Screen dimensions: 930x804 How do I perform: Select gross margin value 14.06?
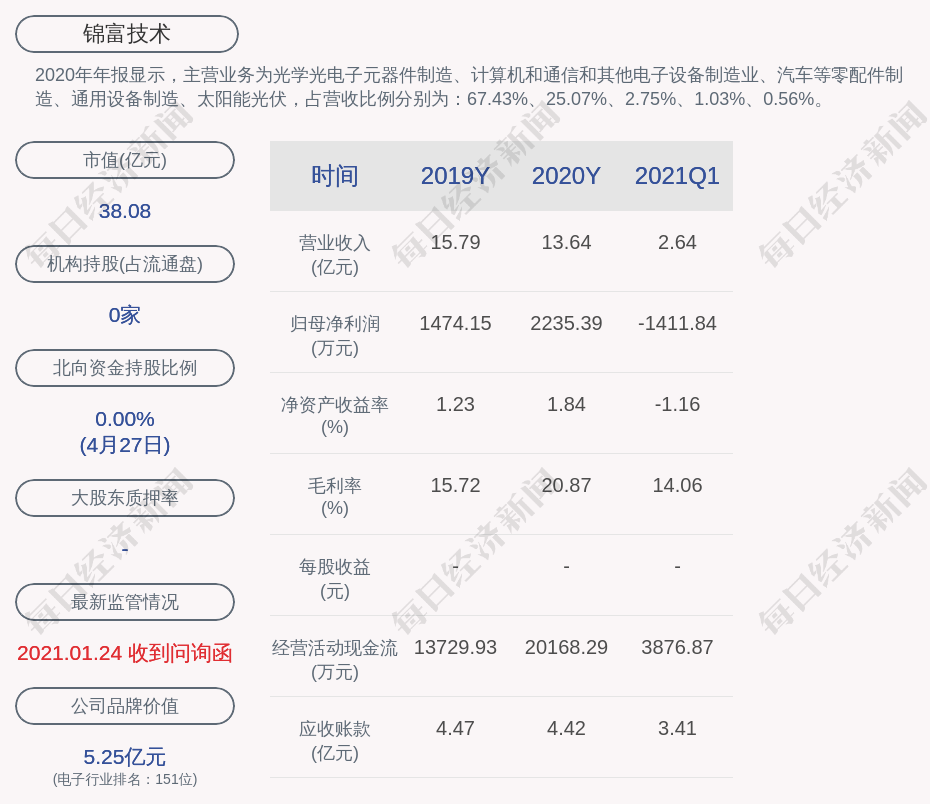click(677, 485)
